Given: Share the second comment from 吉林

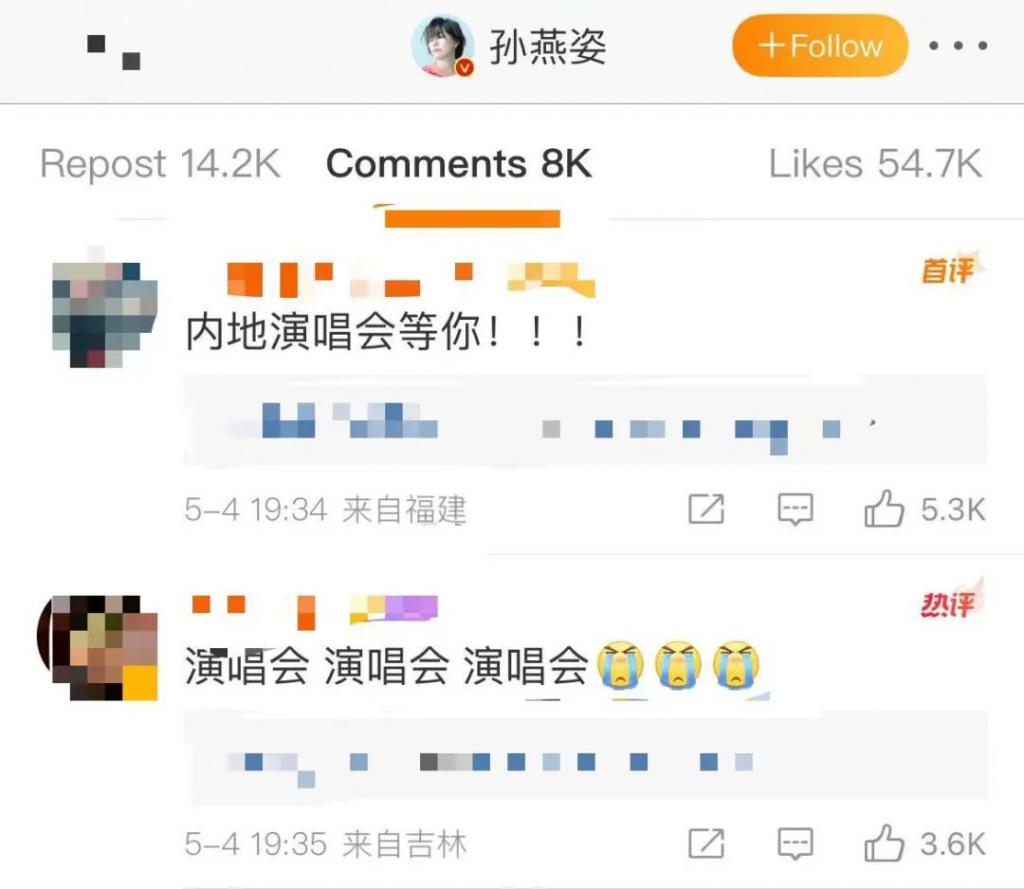Looking at the screenshot, I should (707, 843).
